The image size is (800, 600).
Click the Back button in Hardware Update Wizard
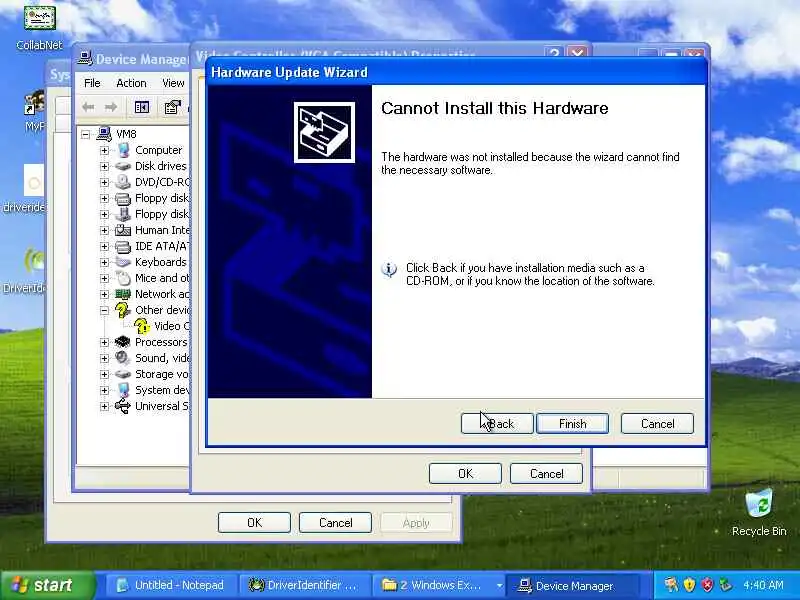(x=497, y=423)
